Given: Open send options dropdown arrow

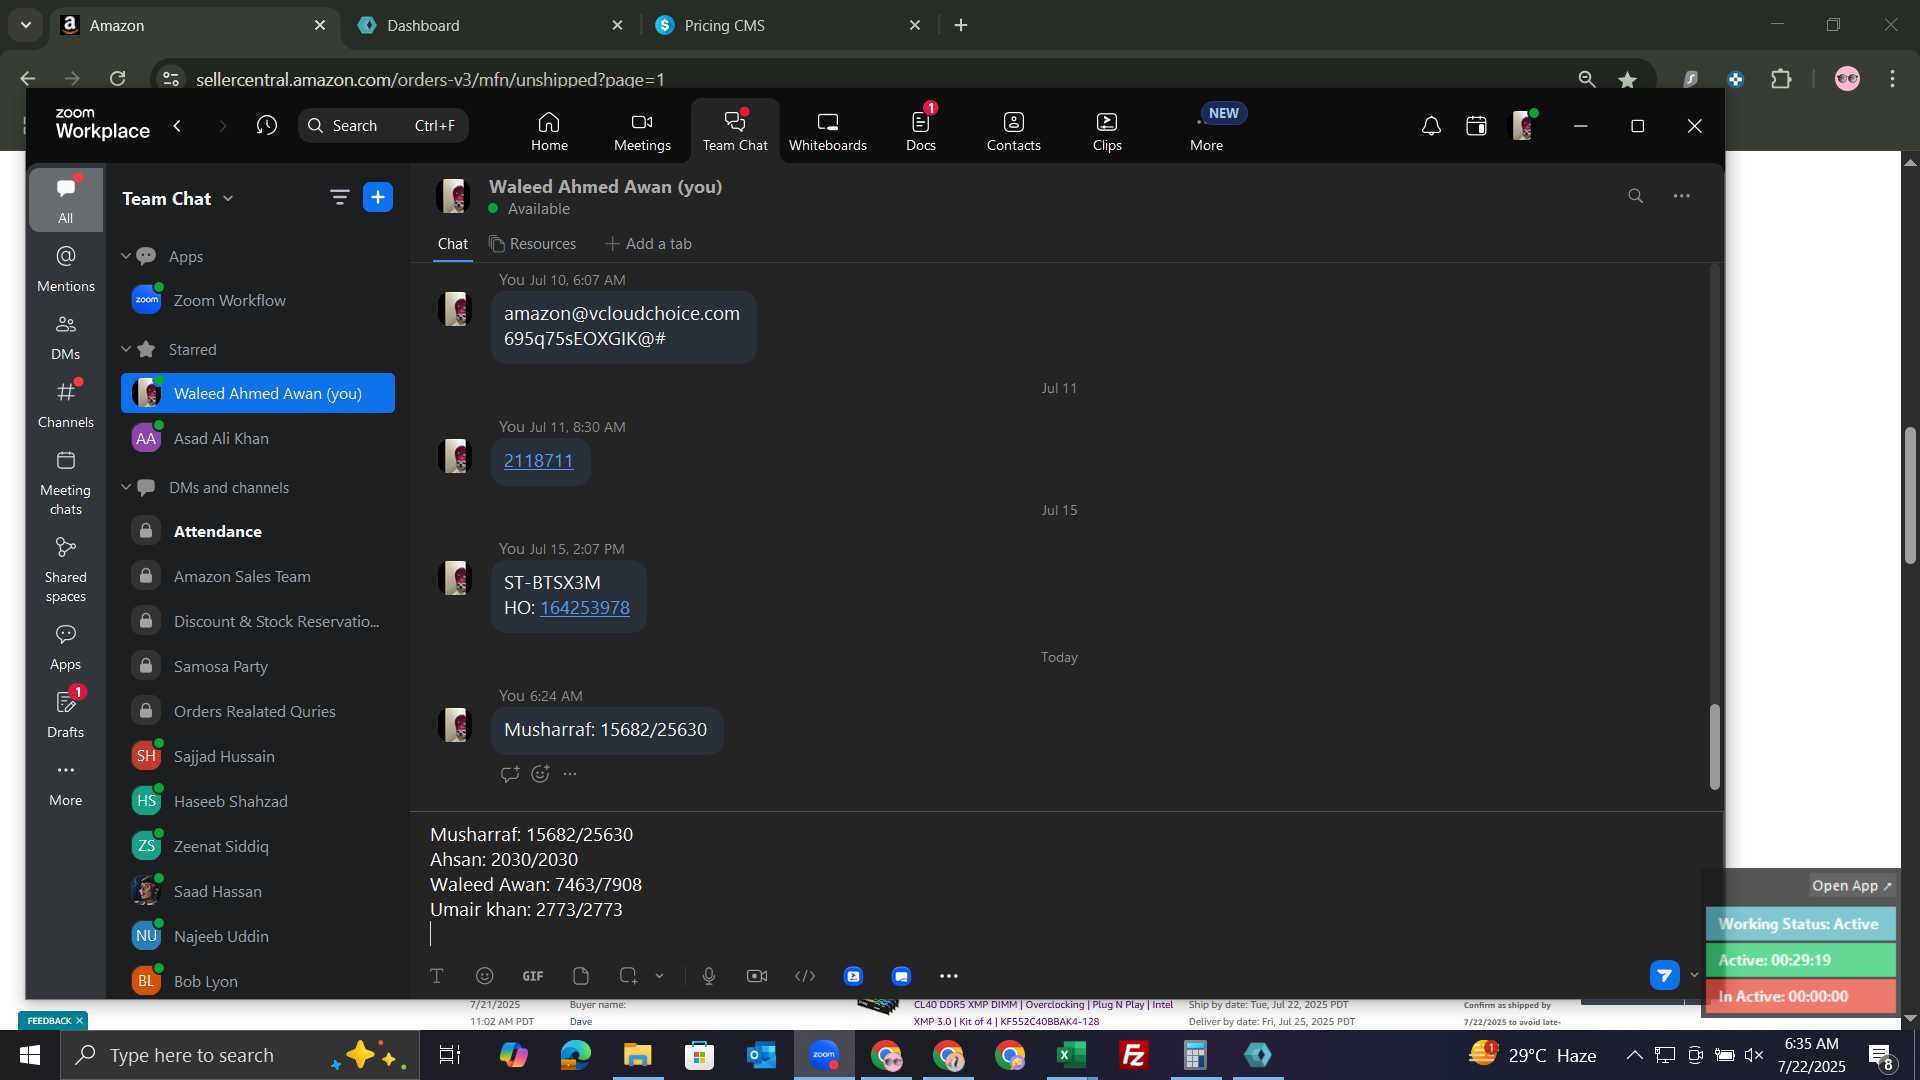Looking at the screenshot, I should pos(1694,975).
